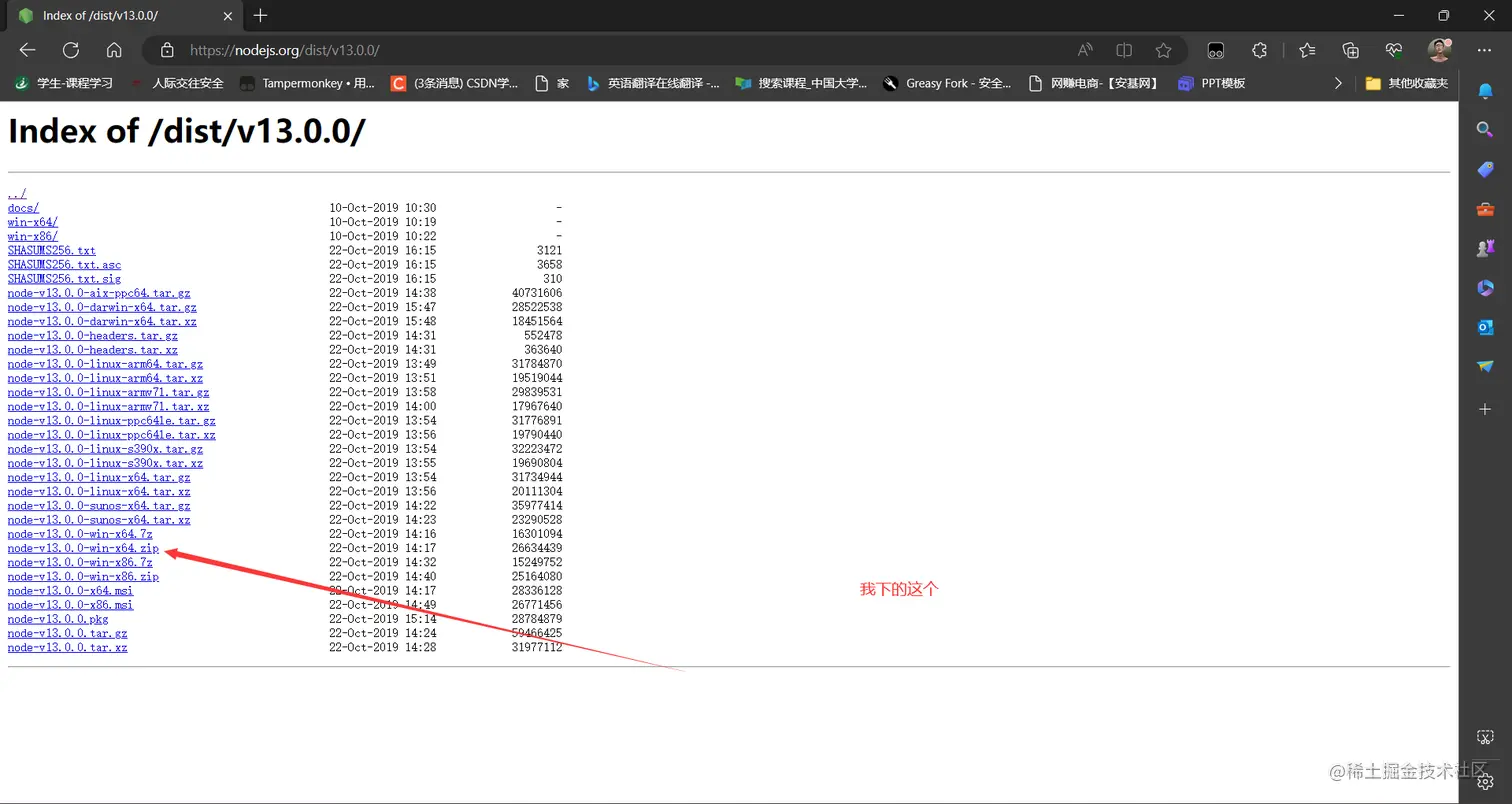
Task: View site security info lock icon
Action: pyautogui.click(x=167, y=50)
